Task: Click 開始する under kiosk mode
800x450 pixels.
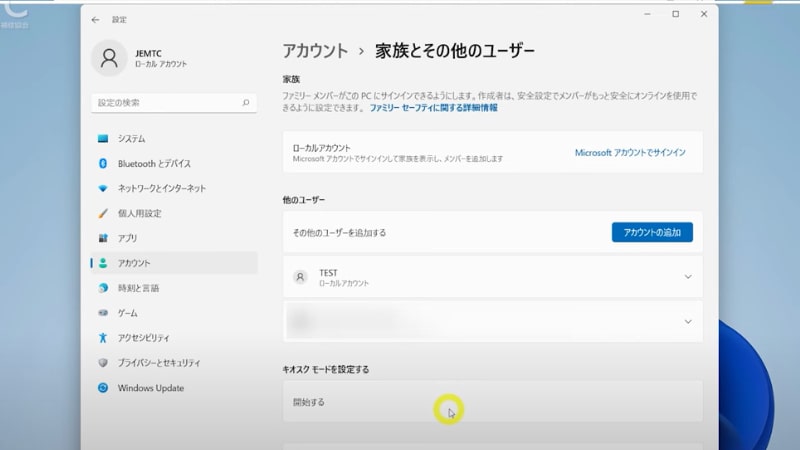Action: point(493,402)
